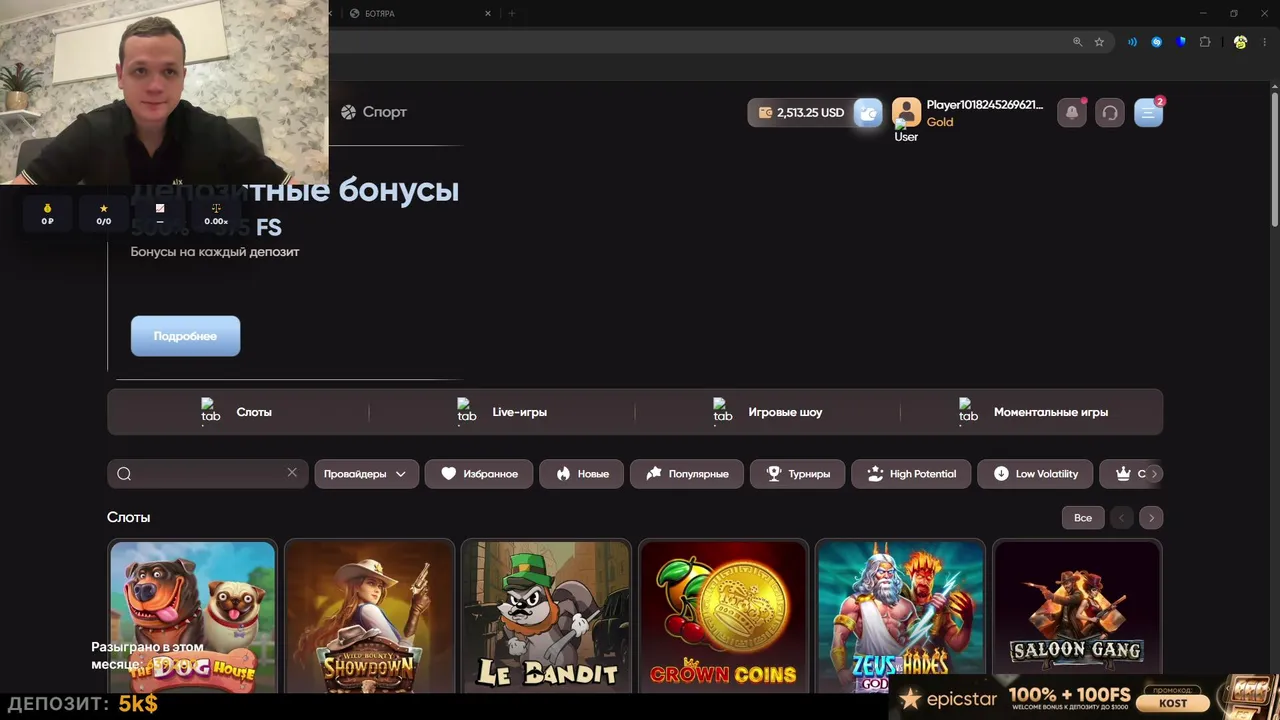Click the Gold status label
The image size is (1280, 720).
940,122
